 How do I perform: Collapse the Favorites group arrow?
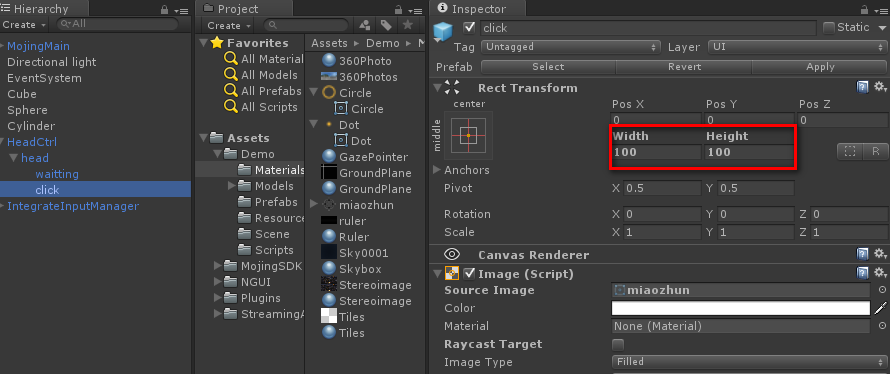point(203,43)
